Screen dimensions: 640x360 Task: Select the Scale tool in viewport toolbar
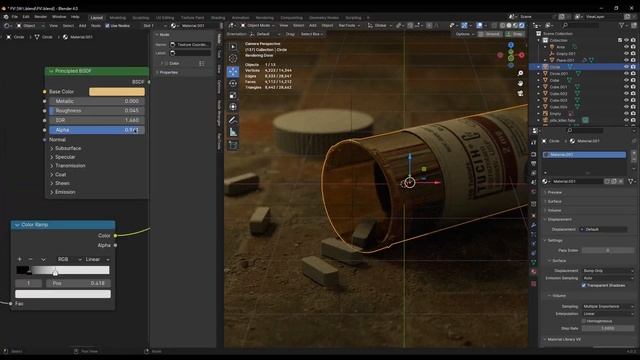point(233,95)
